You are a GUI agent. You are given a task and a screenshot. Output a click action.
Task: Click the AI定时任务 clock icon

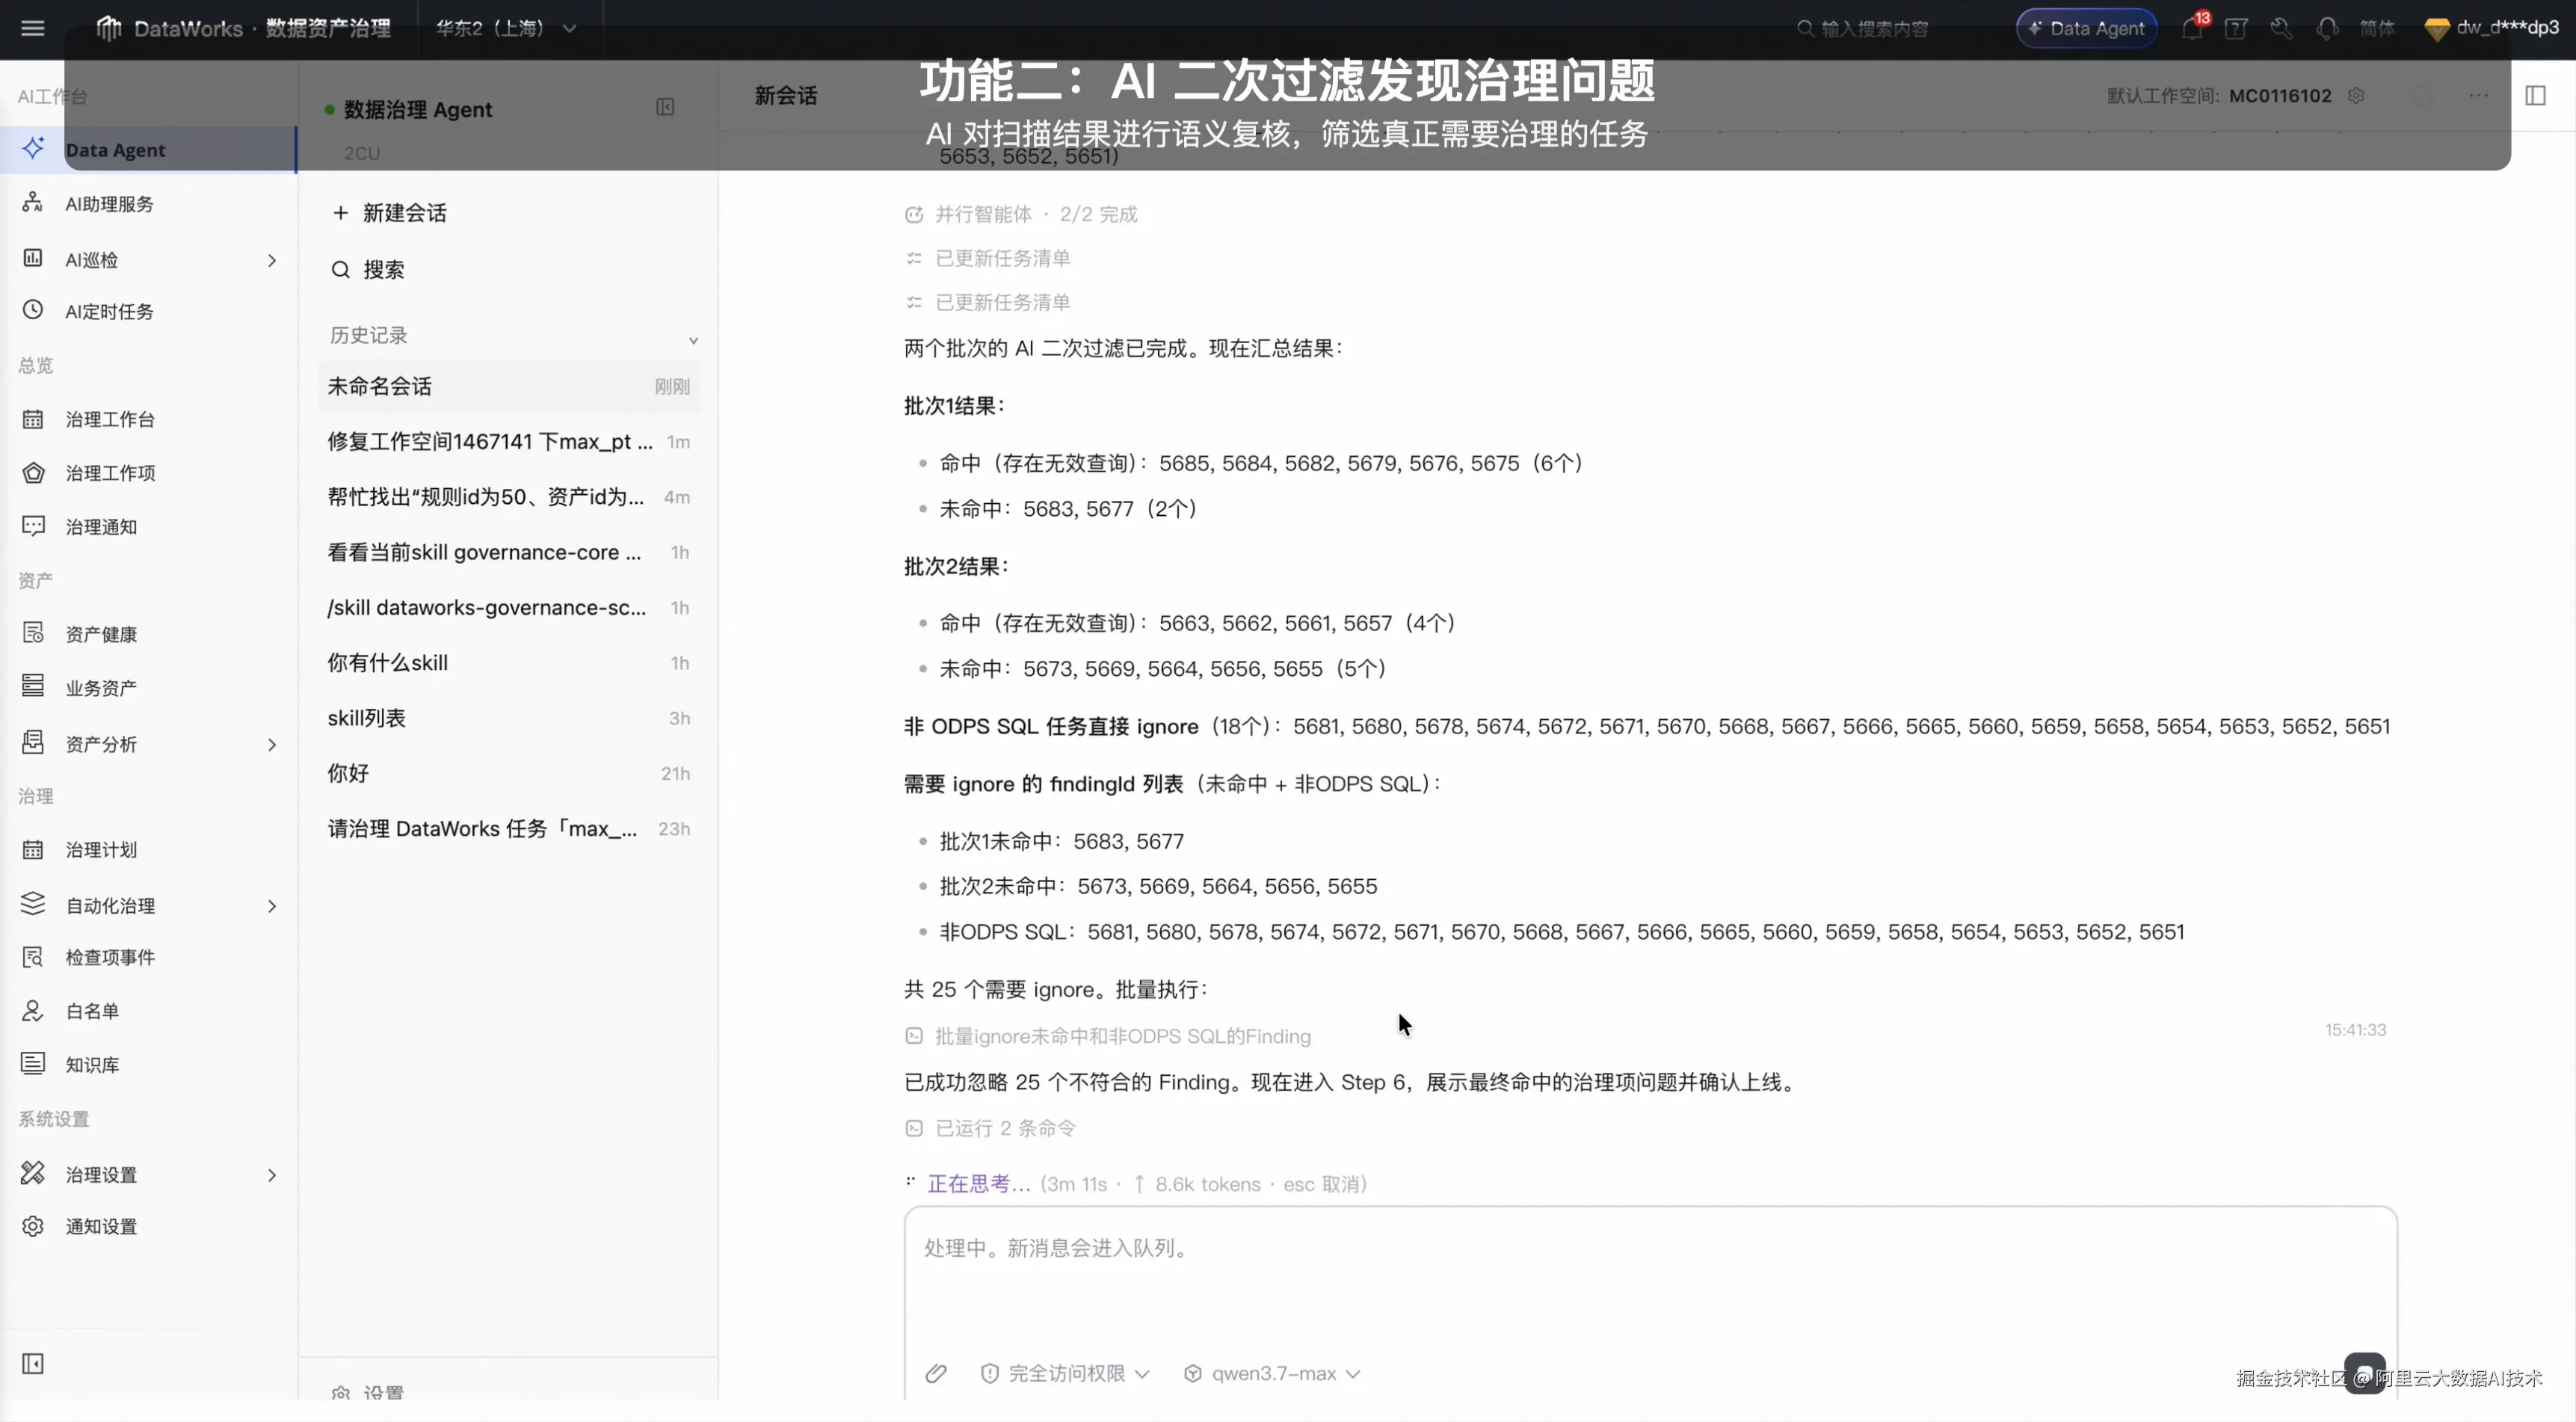[33, 310]
